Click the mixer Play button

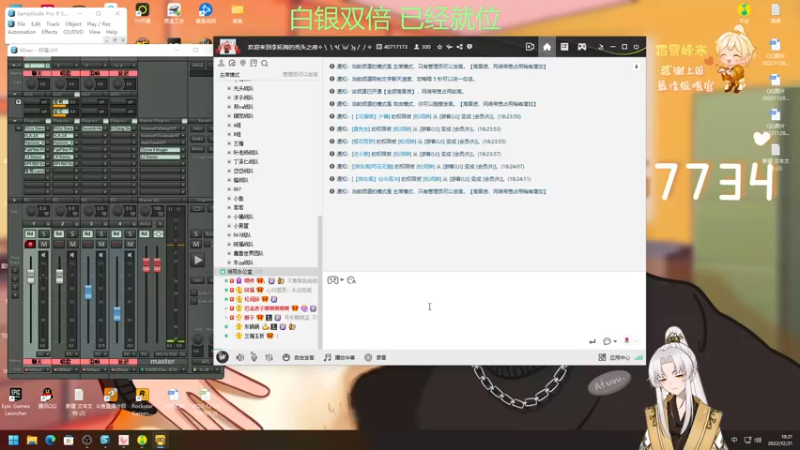(198, 260)
